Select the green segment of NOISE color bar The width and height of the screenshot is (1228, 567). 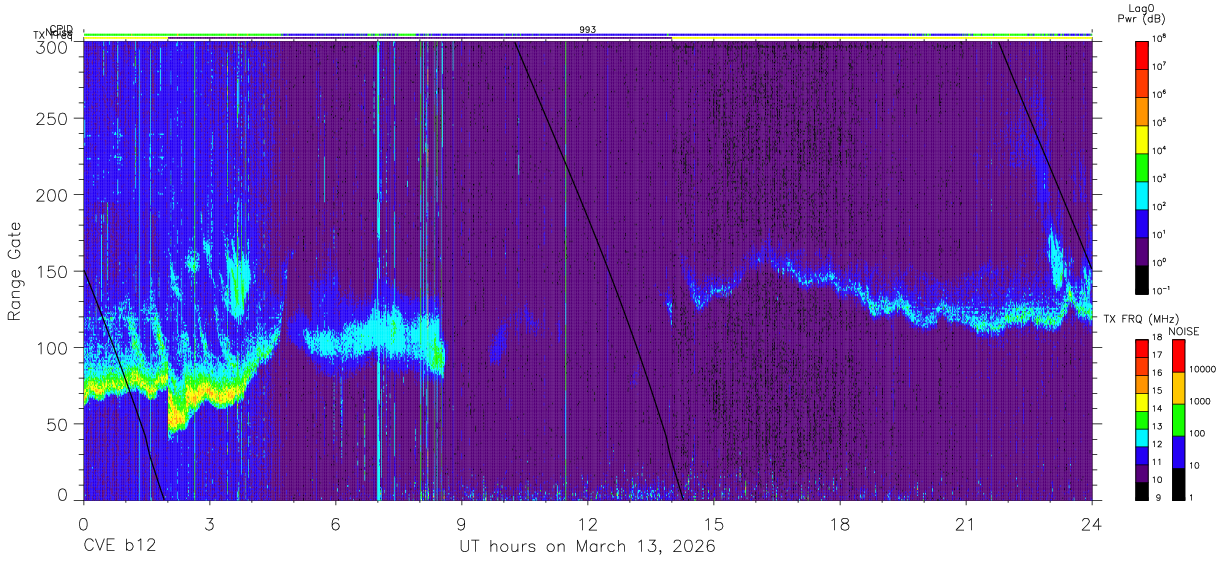pos(1178,419)
